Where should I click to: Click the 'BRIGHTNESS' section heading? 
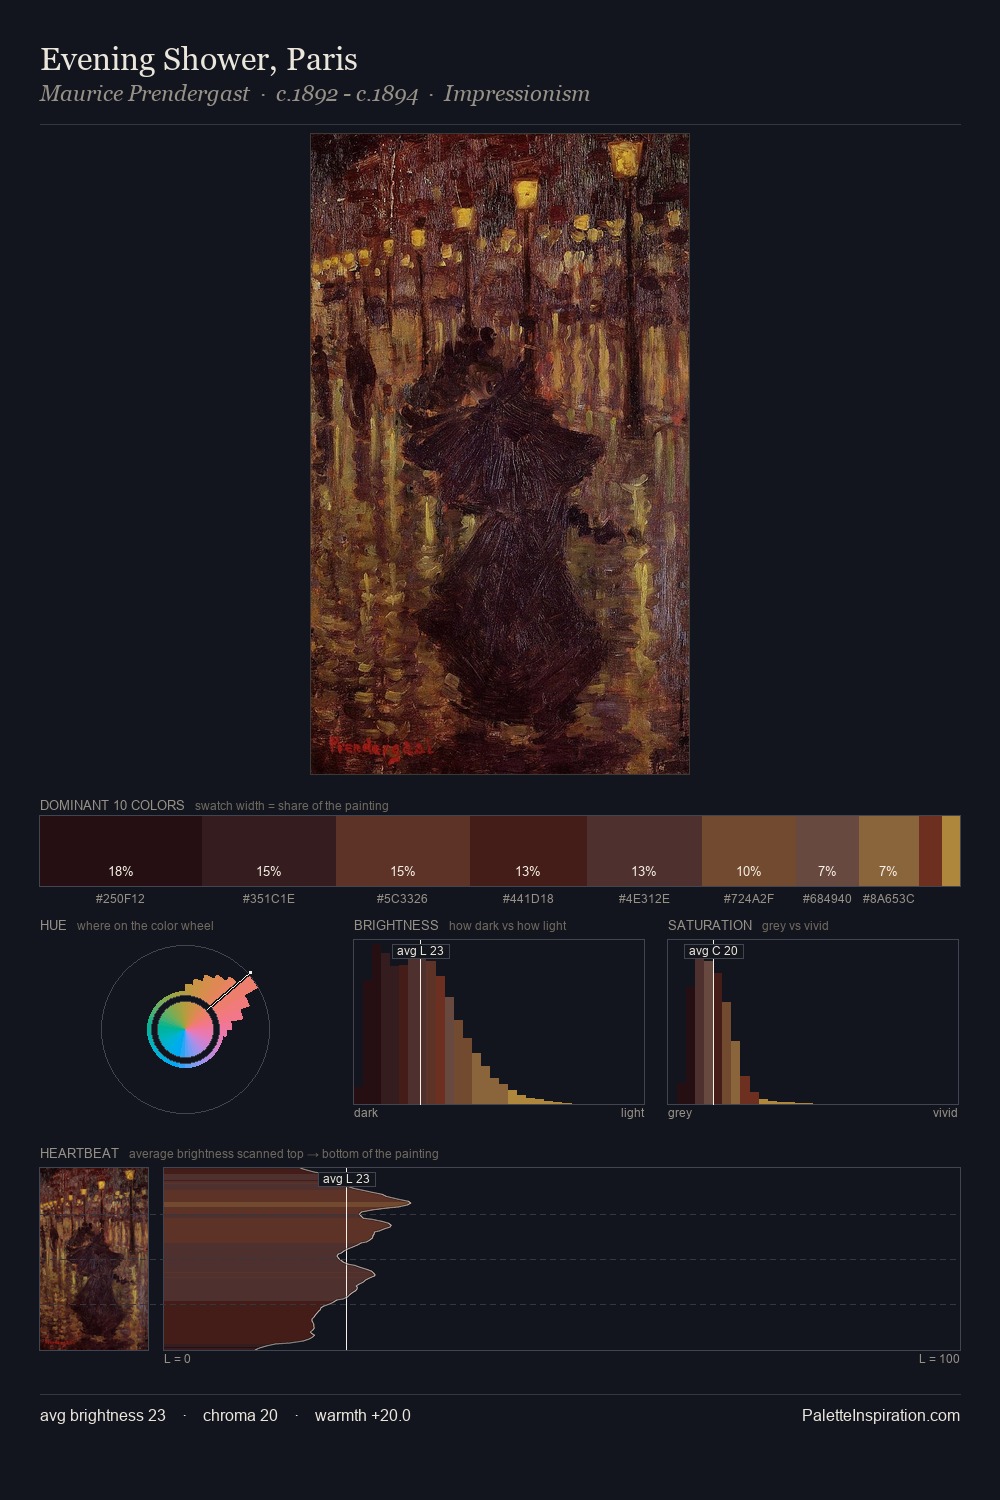(x=396, y=925)
